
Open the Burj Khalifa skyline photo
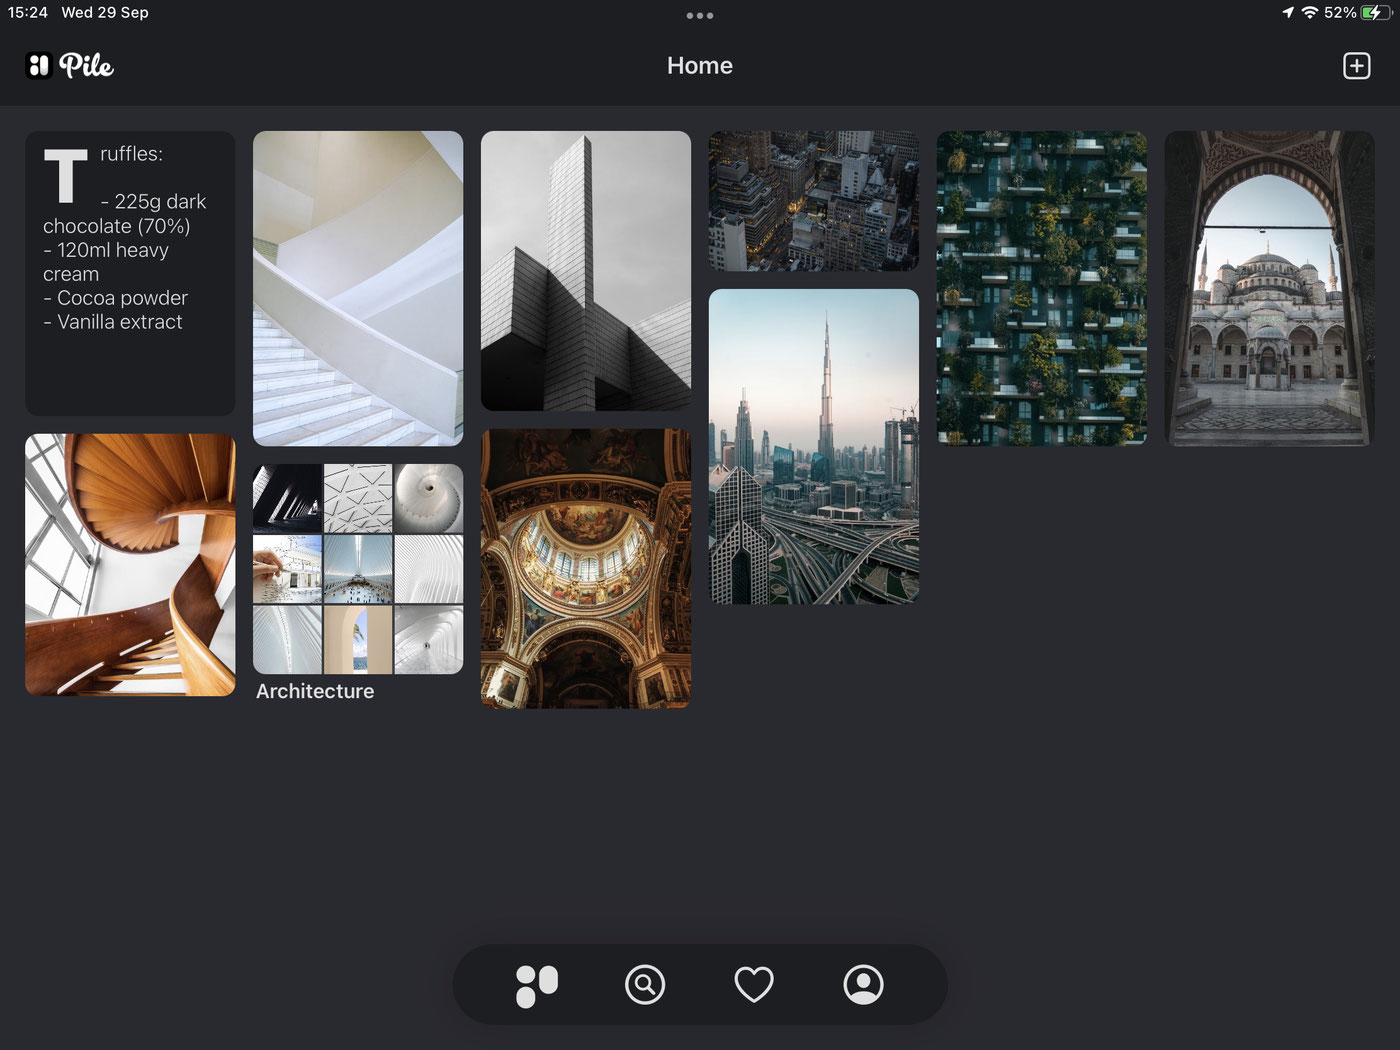(x=814, y=446)
